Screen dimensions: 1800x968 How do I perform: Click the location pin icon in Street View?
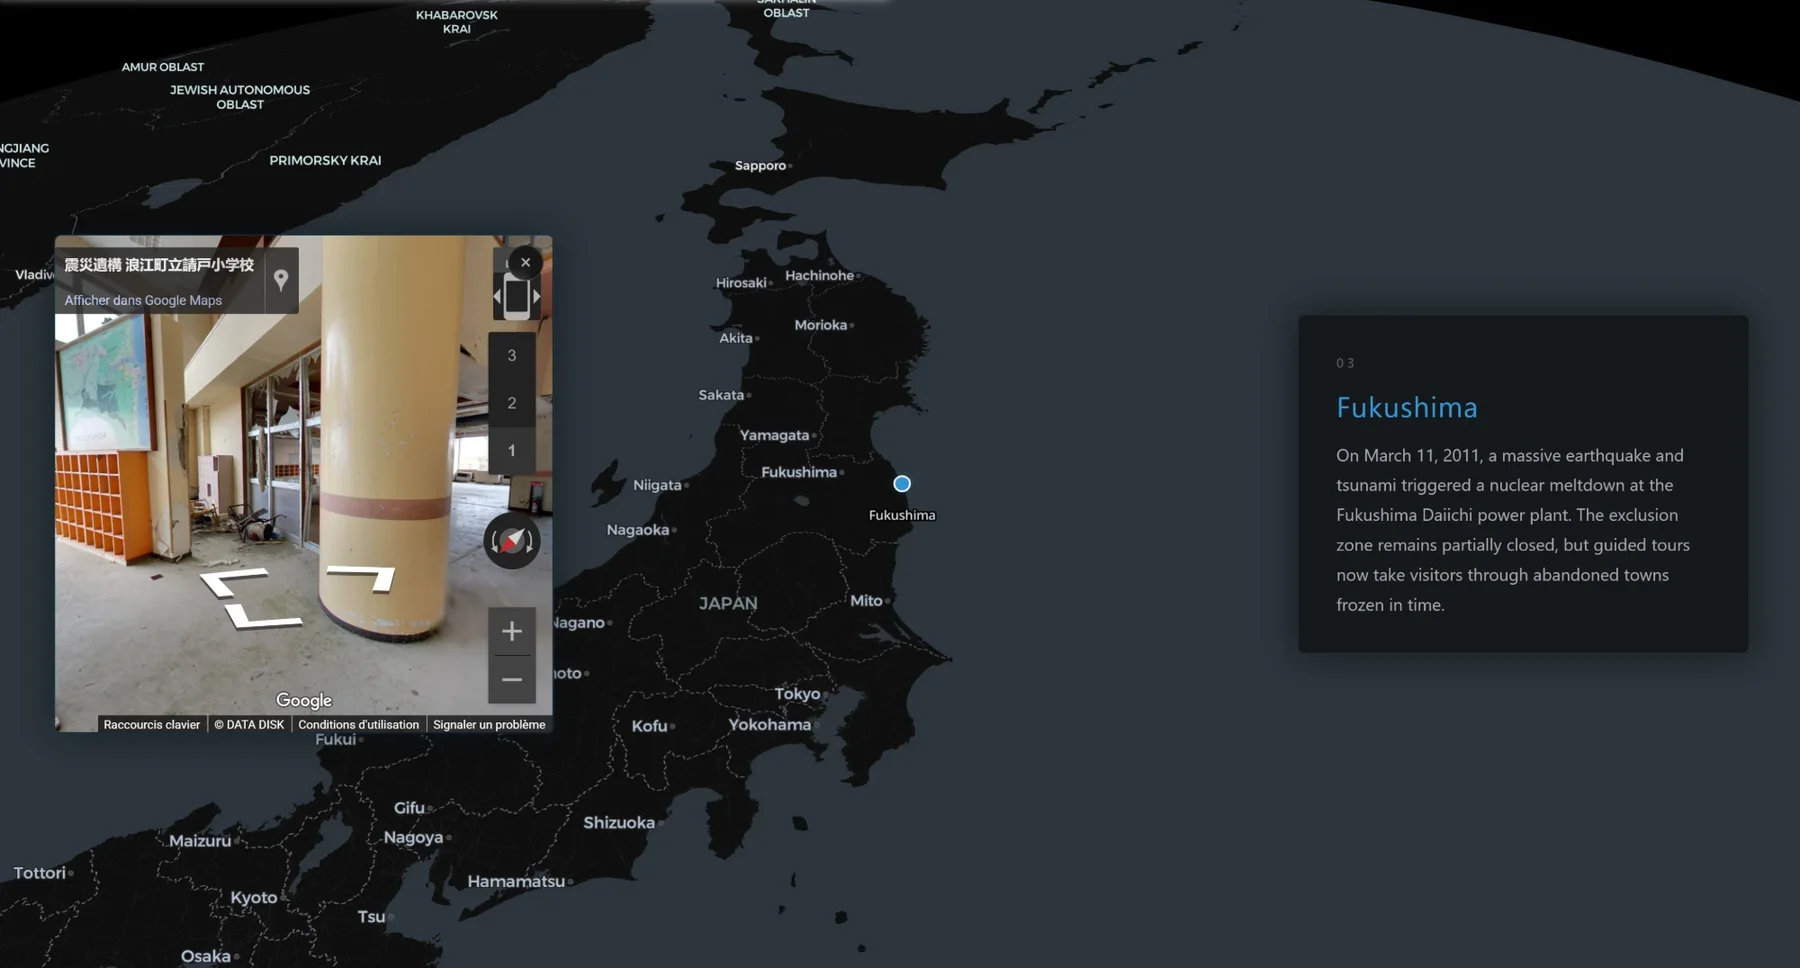click(281, 280)
